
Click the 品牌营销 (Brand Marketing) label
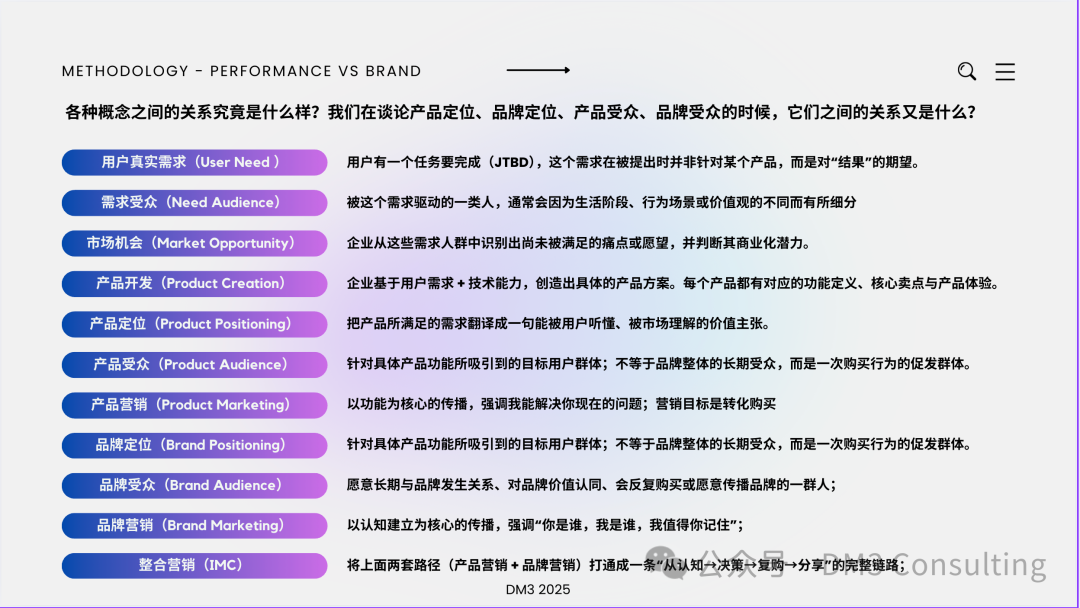194,525
